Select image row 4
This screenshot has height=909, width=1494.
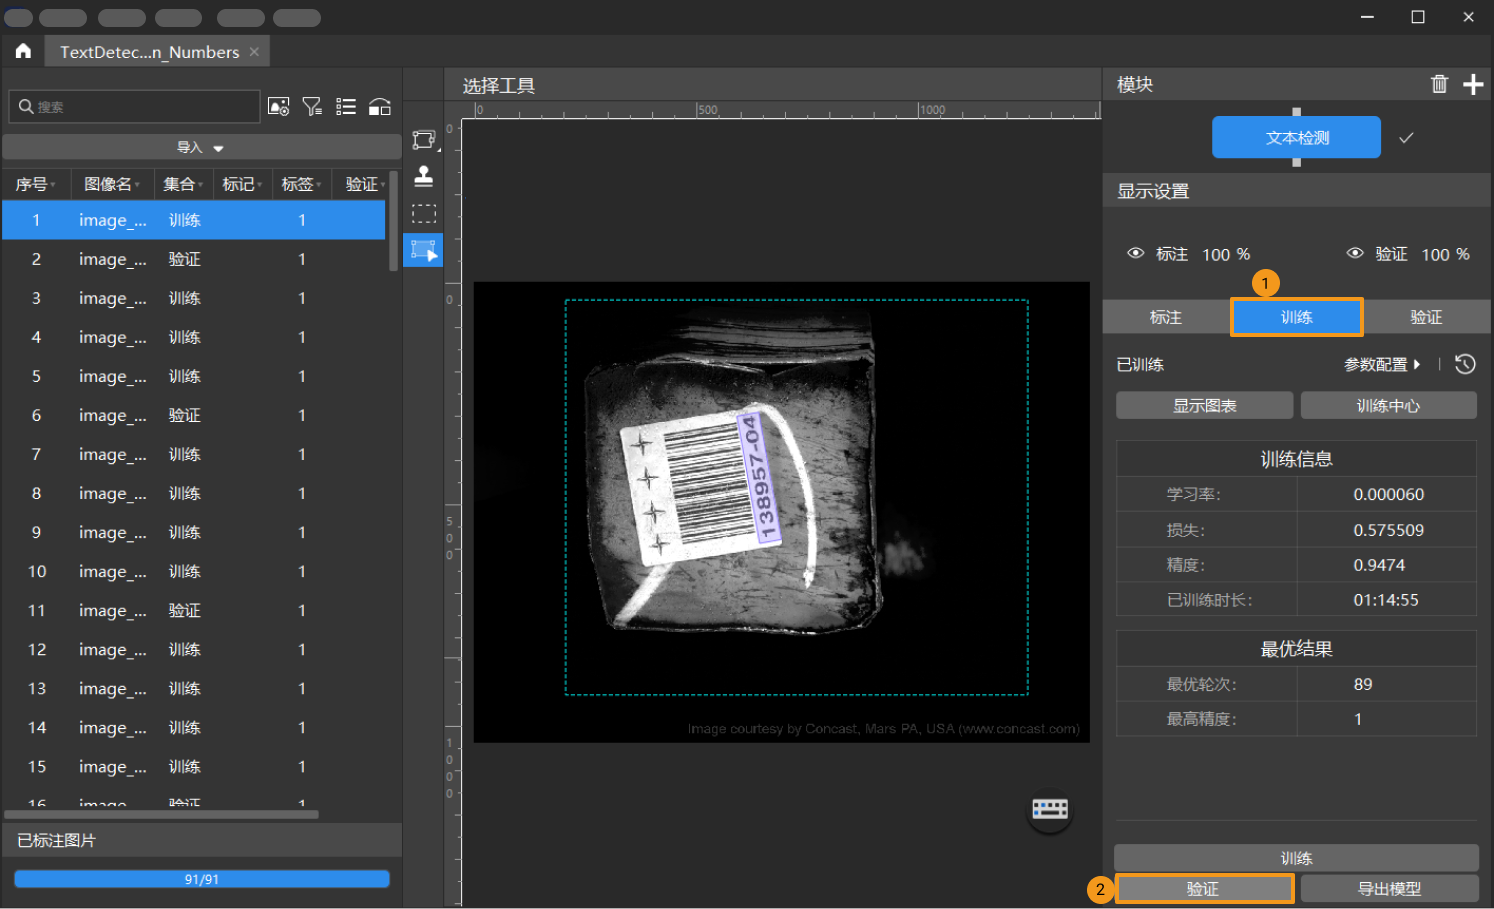(194, 337)
